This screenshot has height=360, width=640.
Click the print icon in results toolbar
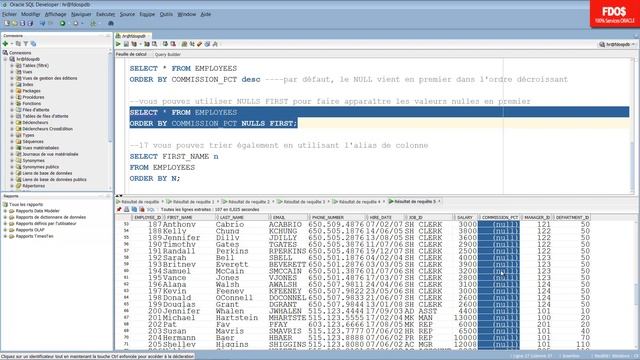pos(127,209)
